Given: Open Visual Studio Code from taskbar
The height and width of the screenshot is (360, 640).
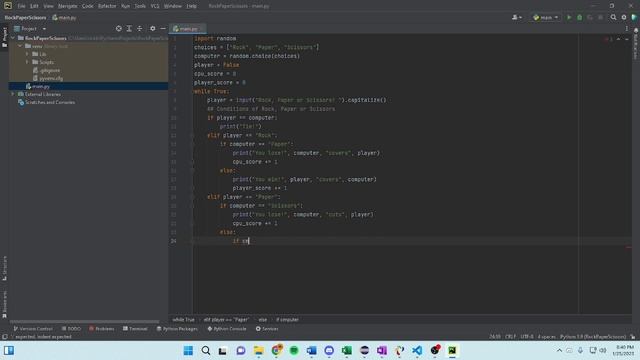Looking at the screenshot, I should click(x=417, y=350).
